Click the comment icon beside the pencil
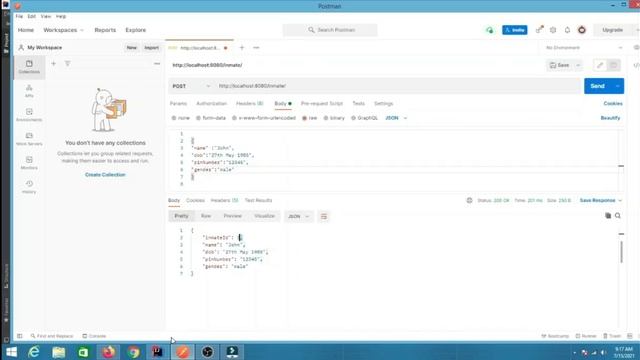 (x=613, y=65)
